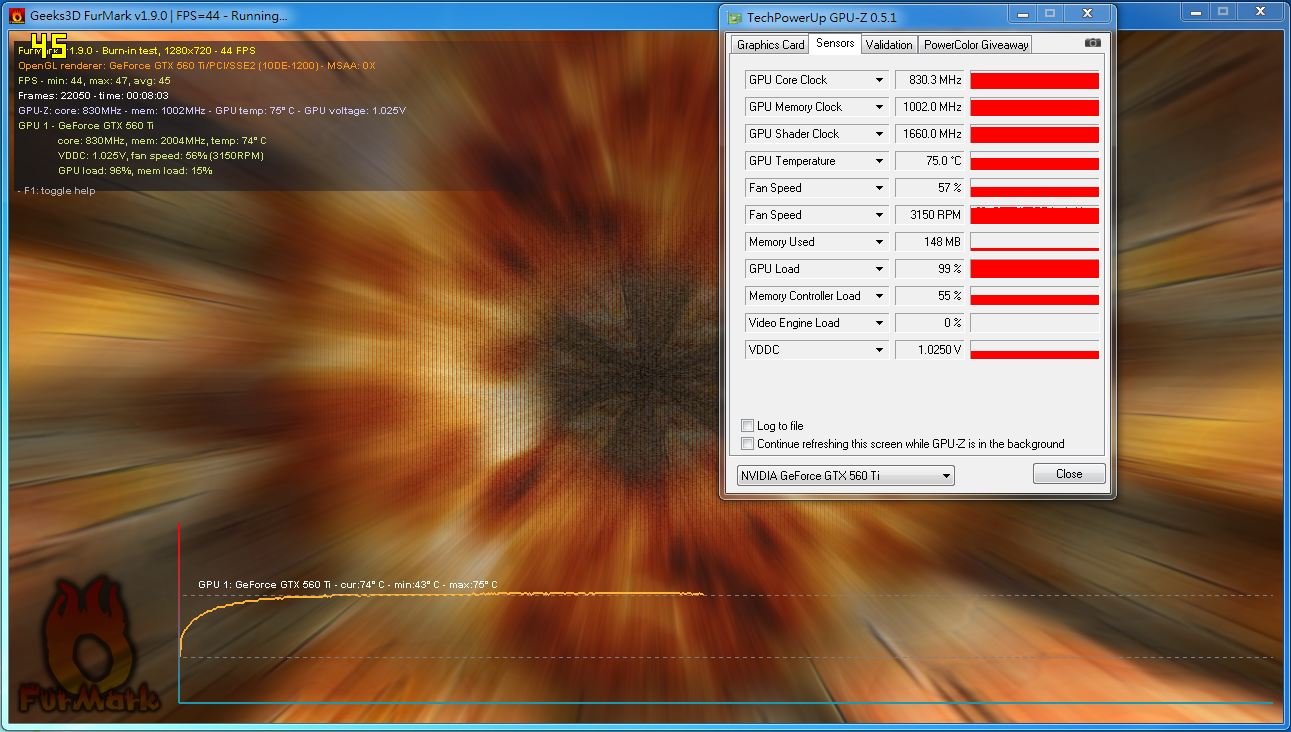Expand the Memory Used sensor dropdown
1291x732 pixels.
(879, 242)
